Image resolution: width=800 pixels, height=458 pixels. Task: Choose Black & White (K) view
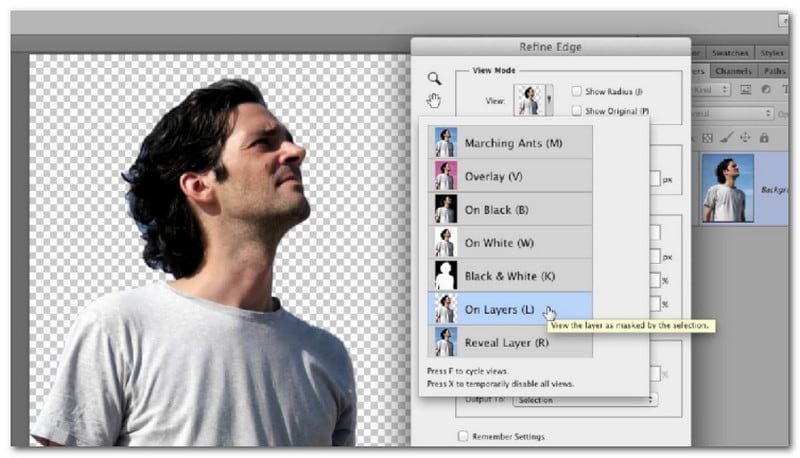coord(510,276)
